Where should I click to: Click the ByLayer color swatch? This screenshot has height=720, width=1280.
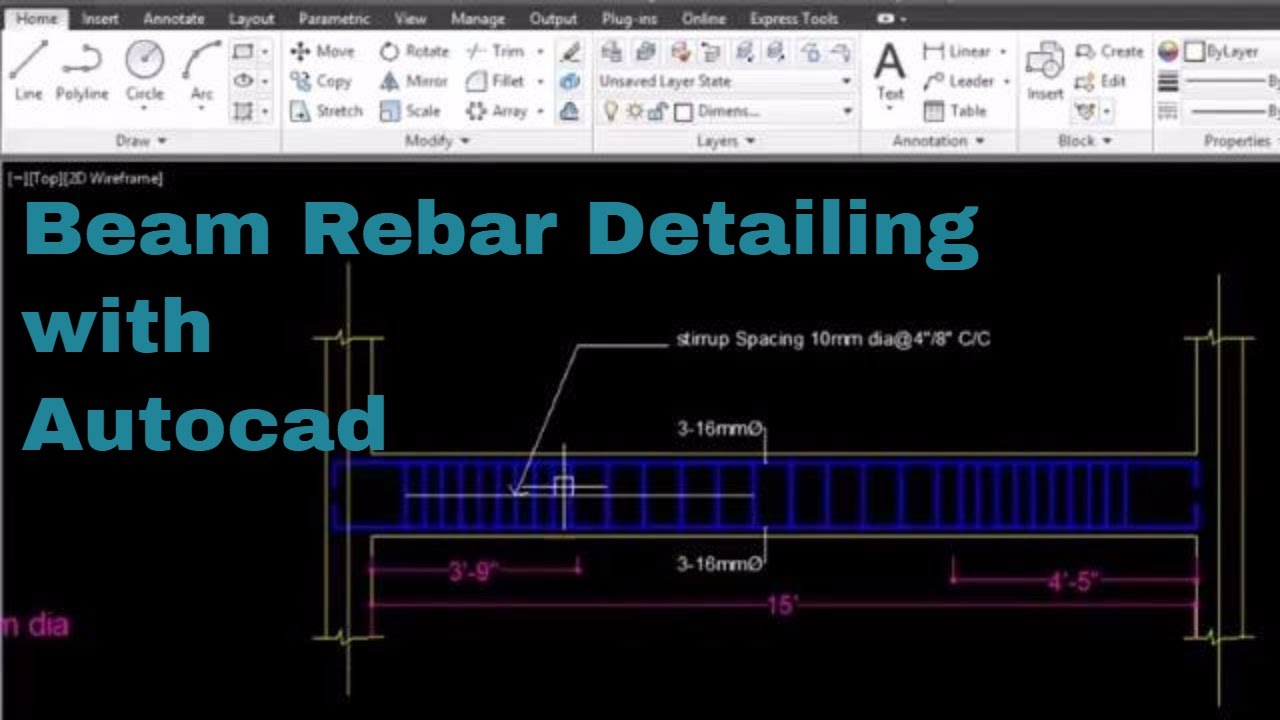point(1194,51)
